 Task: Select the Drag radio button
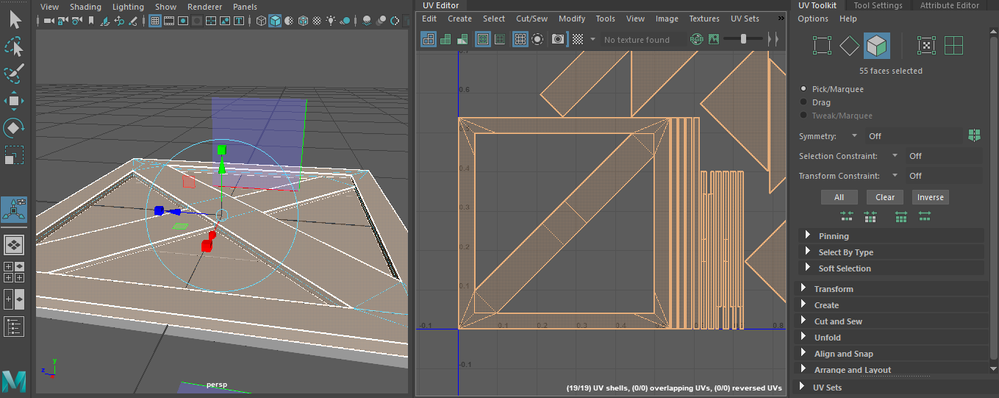coord(804,103)
